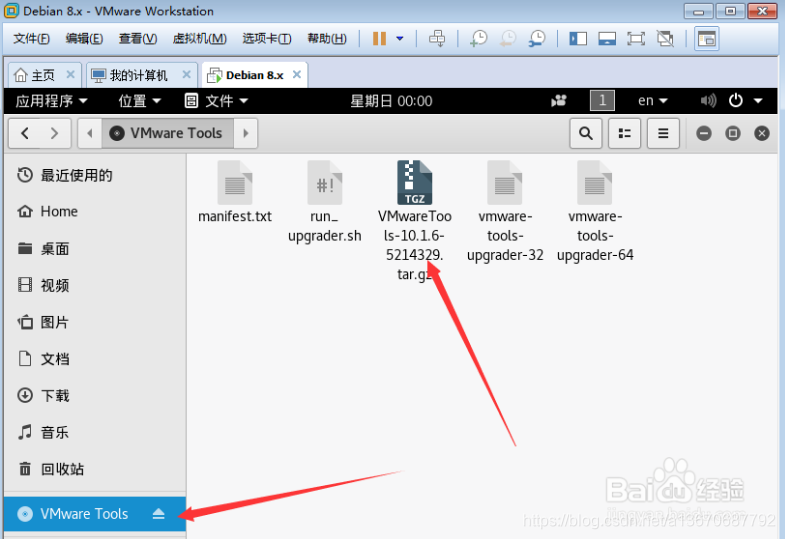Image resolution: width=785 pixels, height=539 pixels.
Task: Click the volume speaker icon
Action: 708,101
